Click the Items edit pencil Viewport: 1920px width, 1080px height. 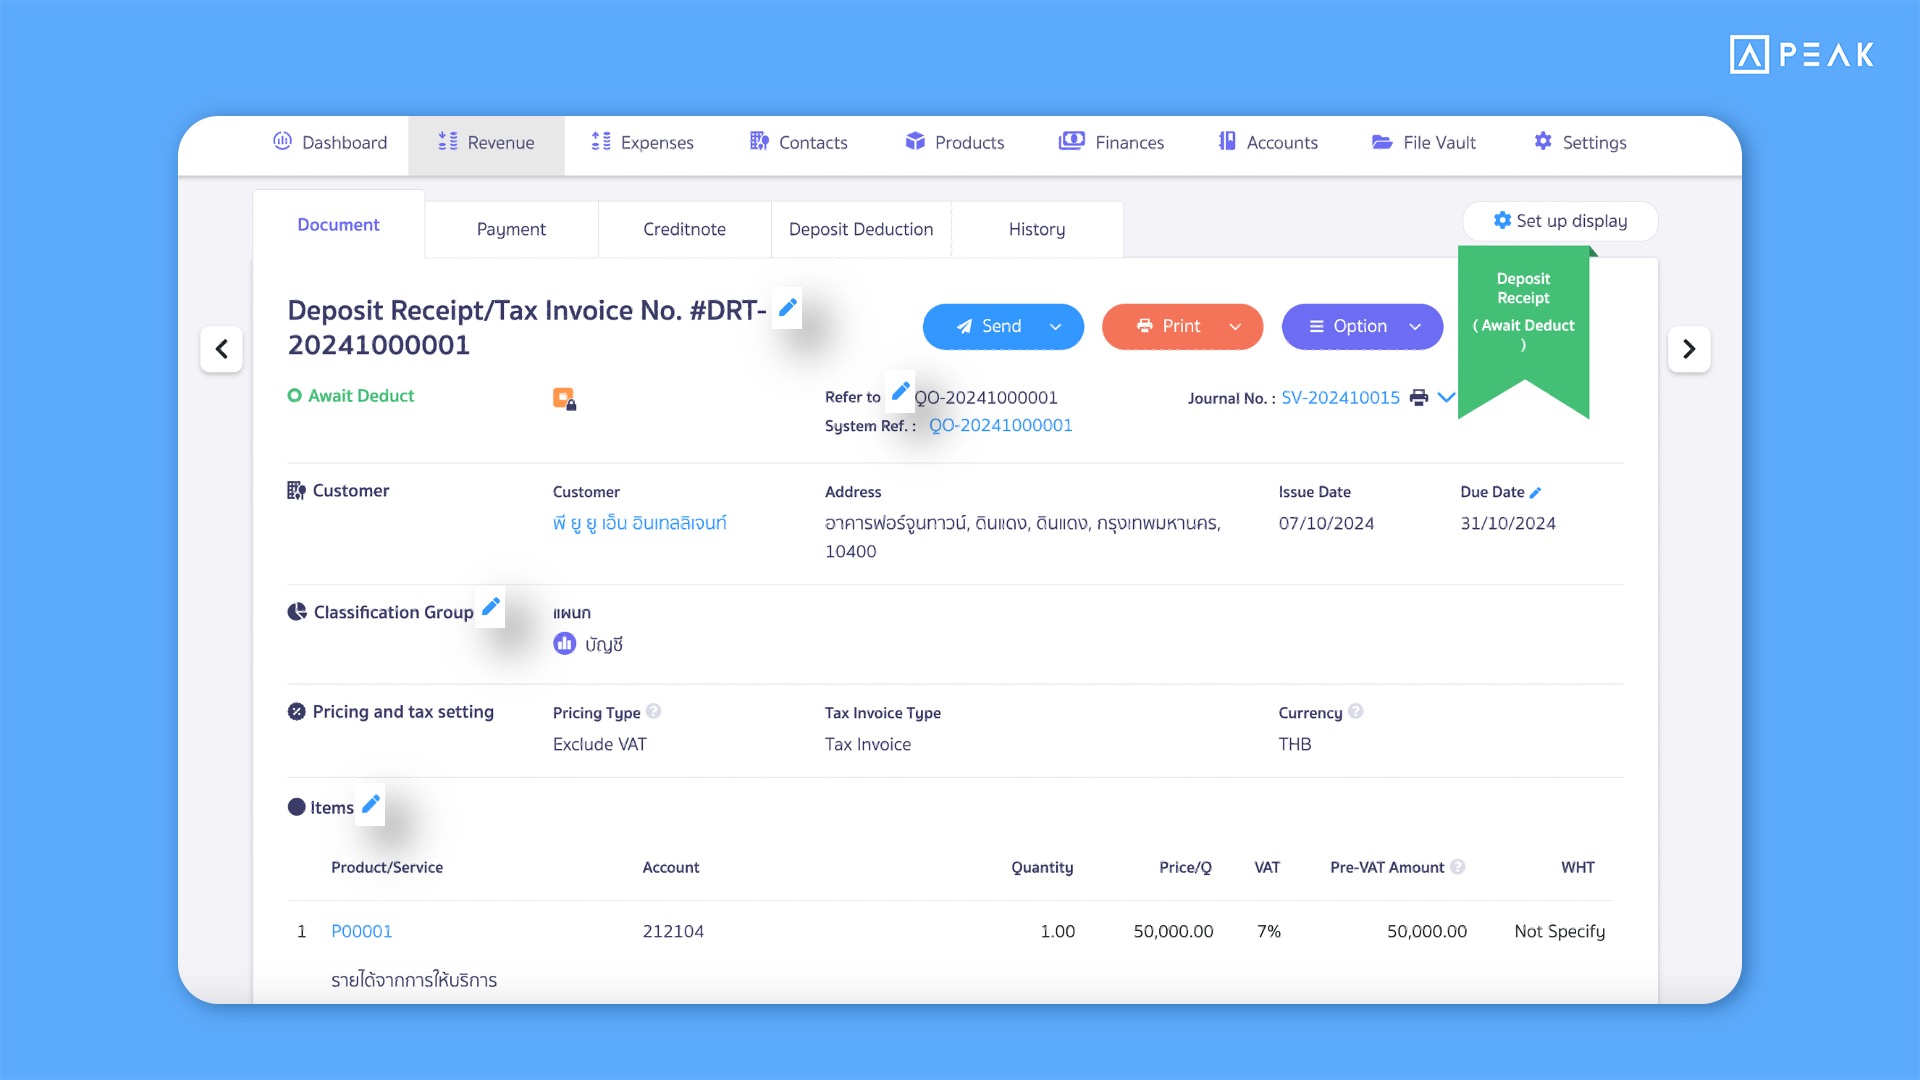371,804
